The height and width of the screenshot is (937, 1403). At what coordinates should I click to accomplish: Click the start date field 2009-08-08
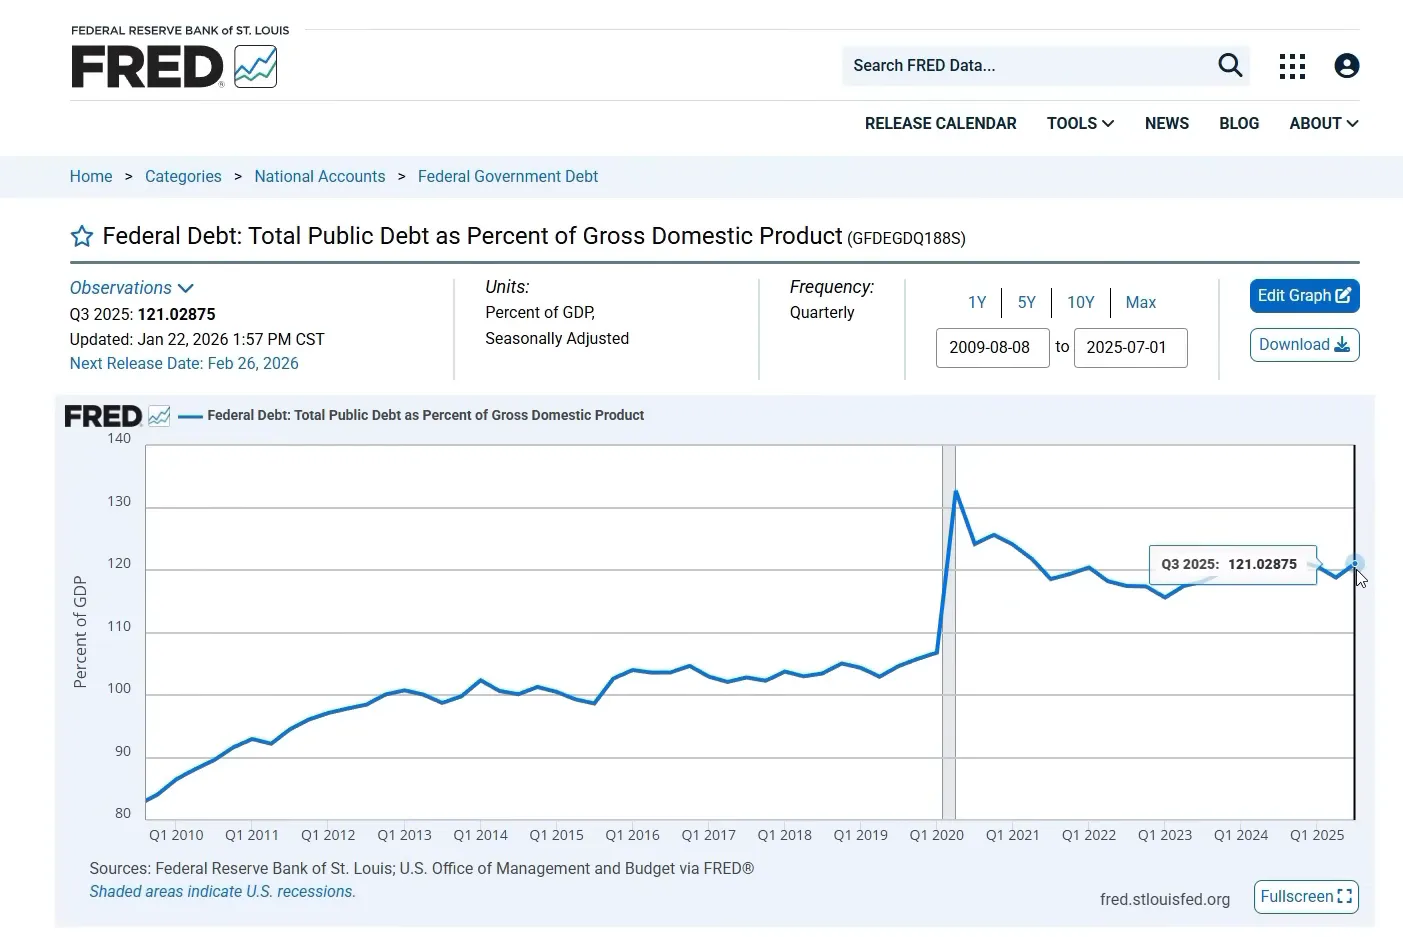click(x=992, y=347)
